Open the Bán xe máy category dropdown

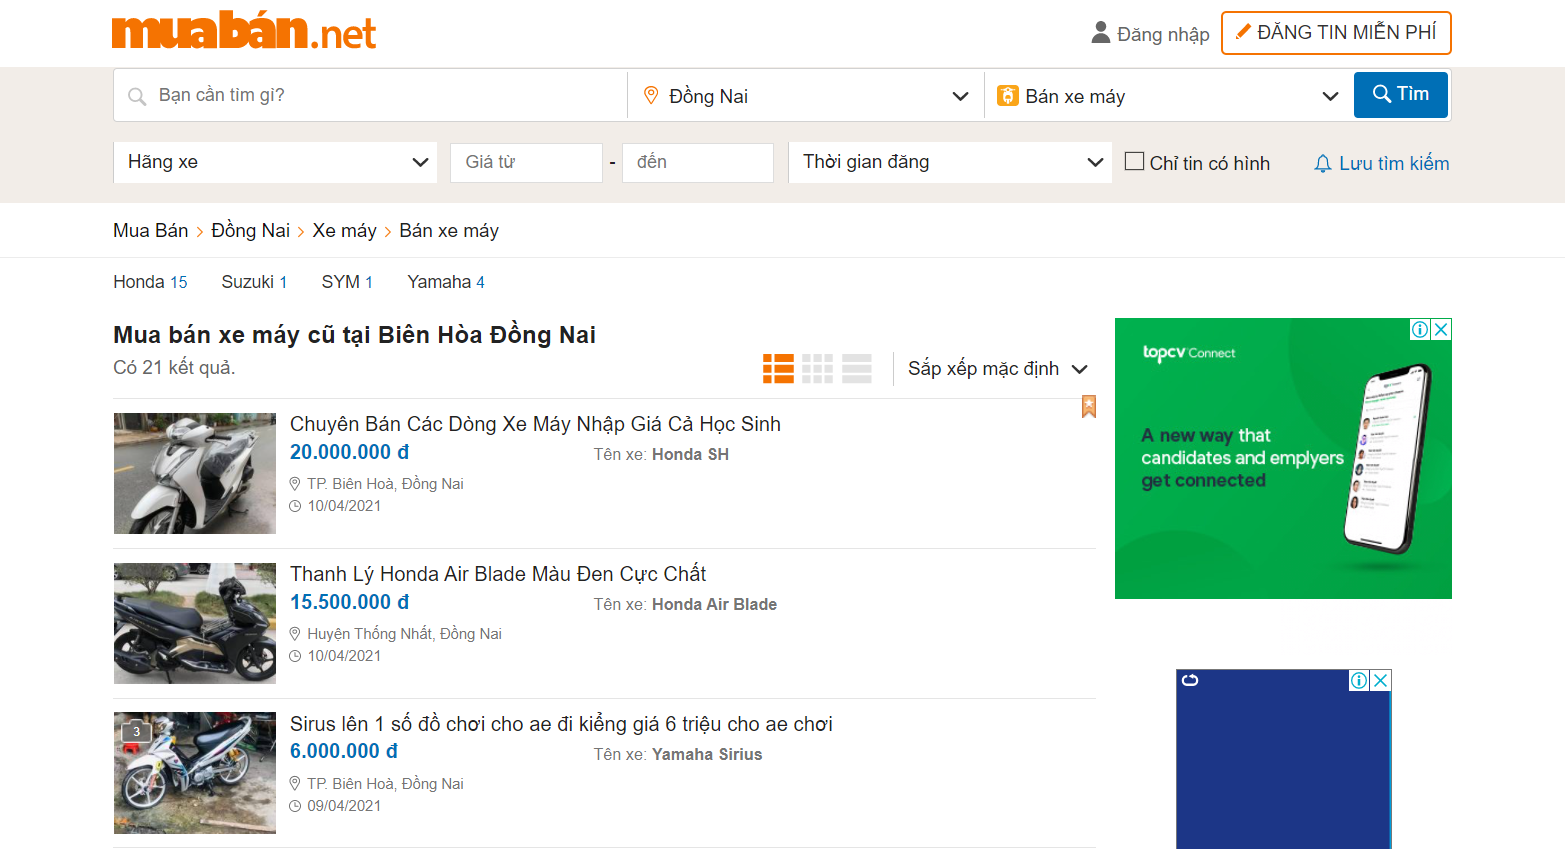pyautogui.click(x=1168, y=96)
